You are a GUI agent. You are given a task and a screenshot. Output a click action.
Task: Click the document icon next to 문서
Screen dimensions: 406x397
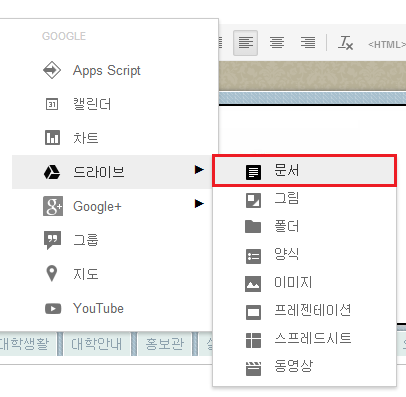(253, 172)
